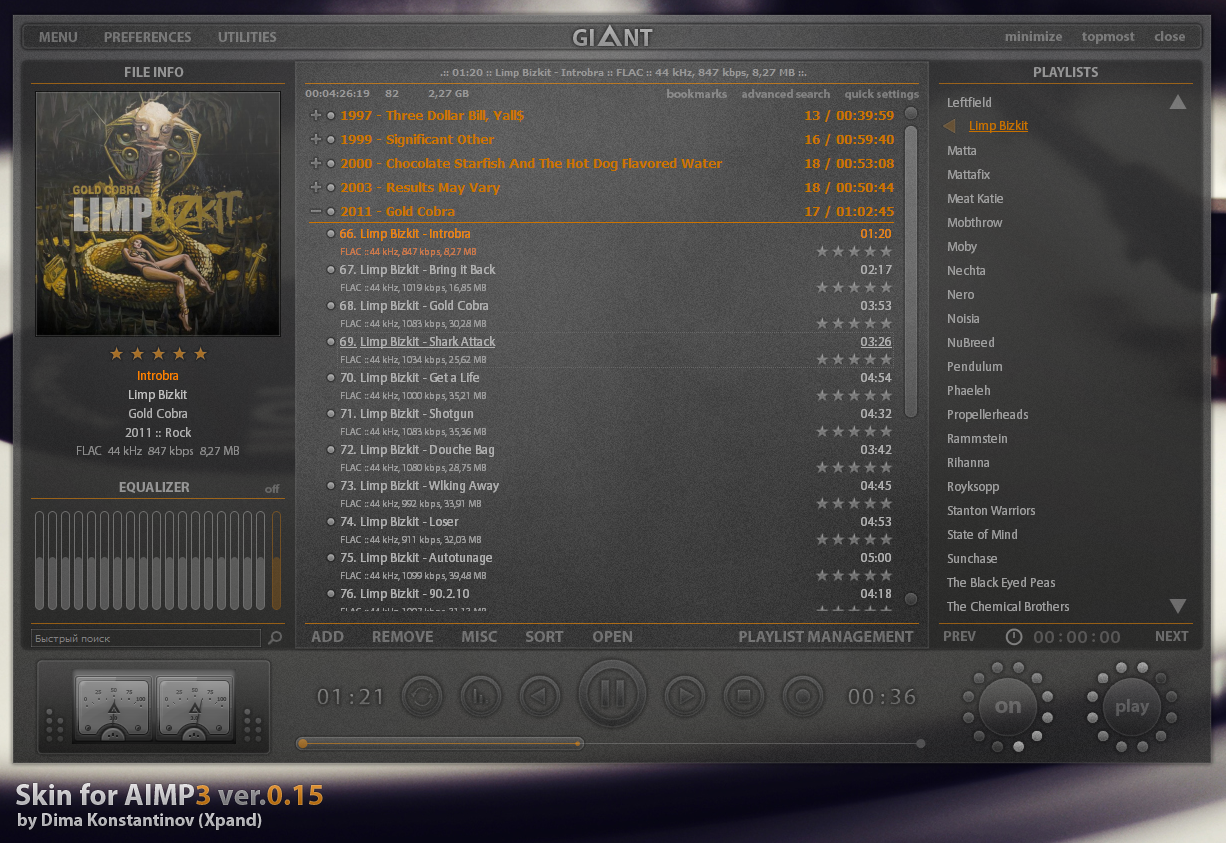This screenshot has height=843, width=1226.
Task: Click OPEN below the playlist
Action: [612, 636]
